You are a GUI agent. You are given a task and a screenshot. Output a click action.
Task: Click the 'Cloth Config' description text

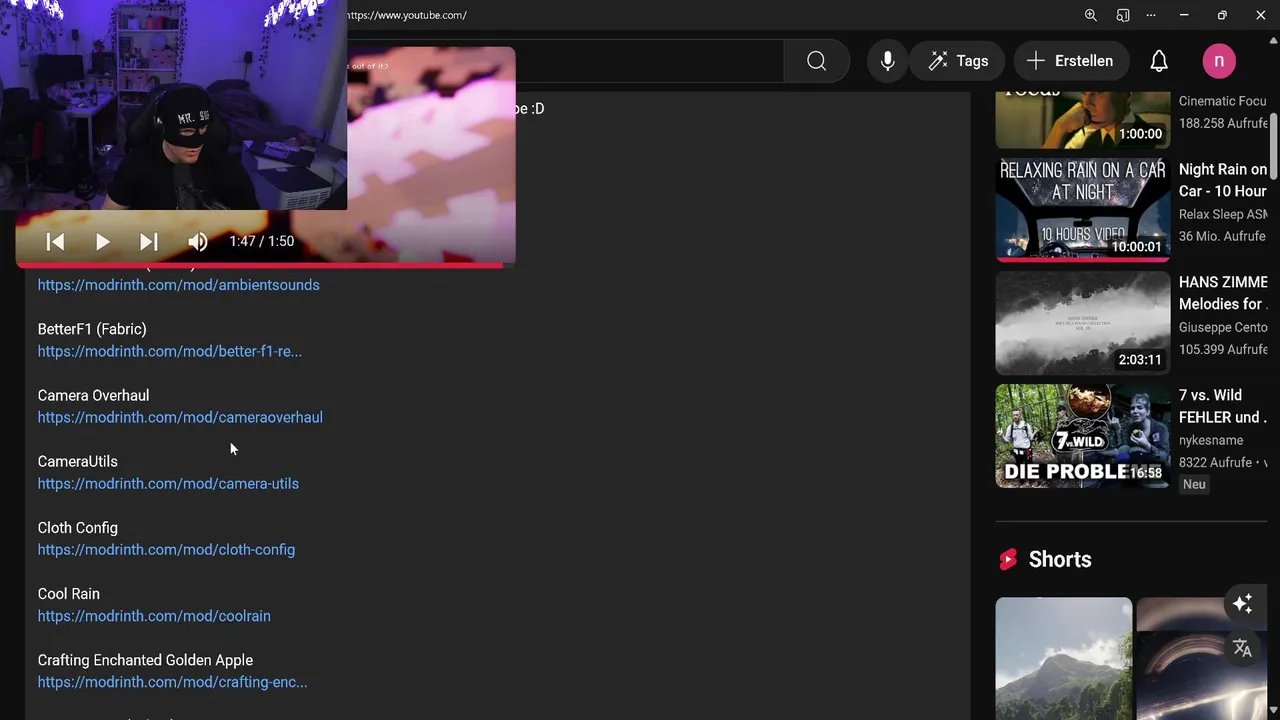click(78, 528)
